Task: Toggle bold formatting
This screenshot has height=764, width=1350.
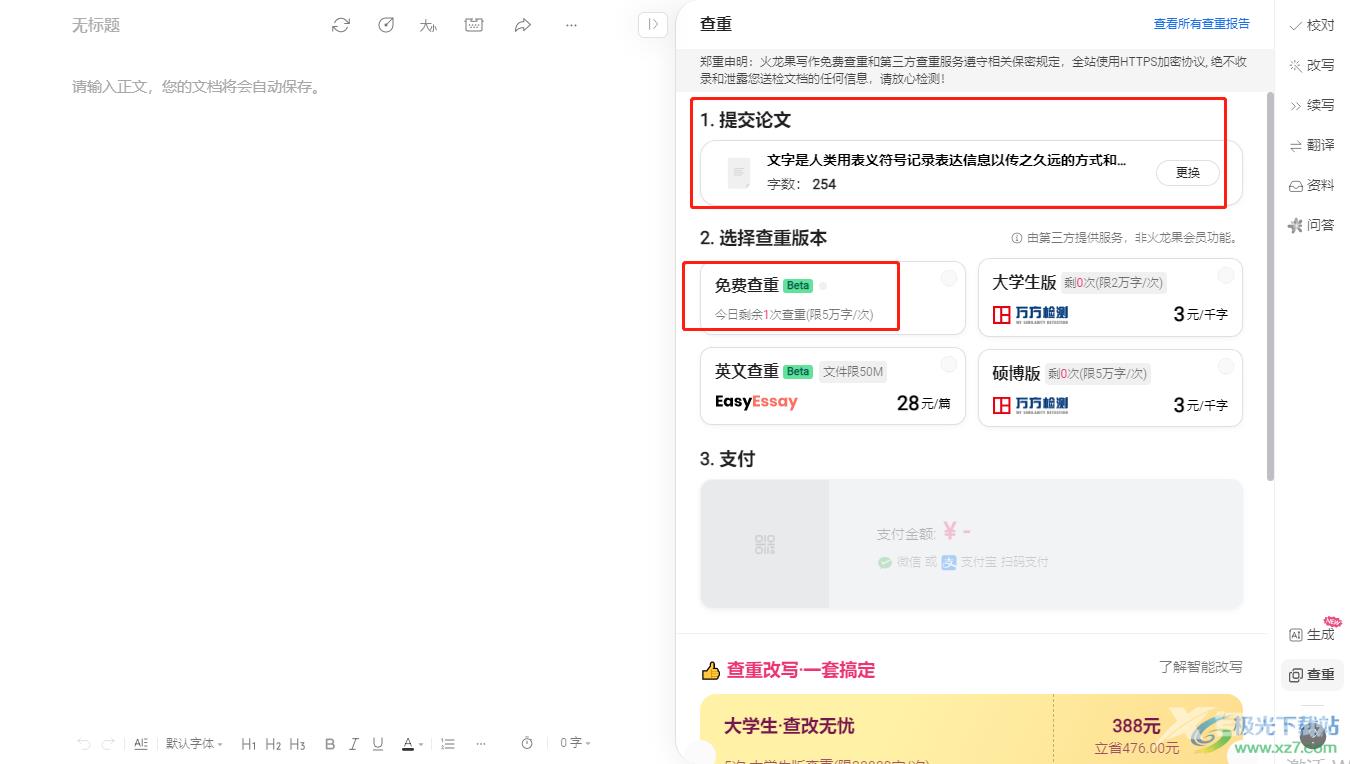Action: tap(330, 744)
